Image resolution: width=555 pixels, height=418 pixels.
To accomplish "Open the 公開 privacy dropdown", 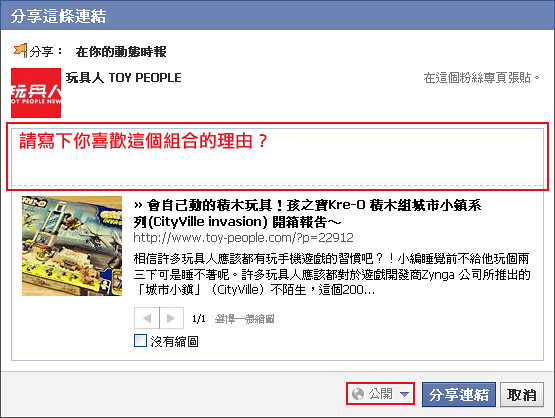I will [x=381, y=394].
